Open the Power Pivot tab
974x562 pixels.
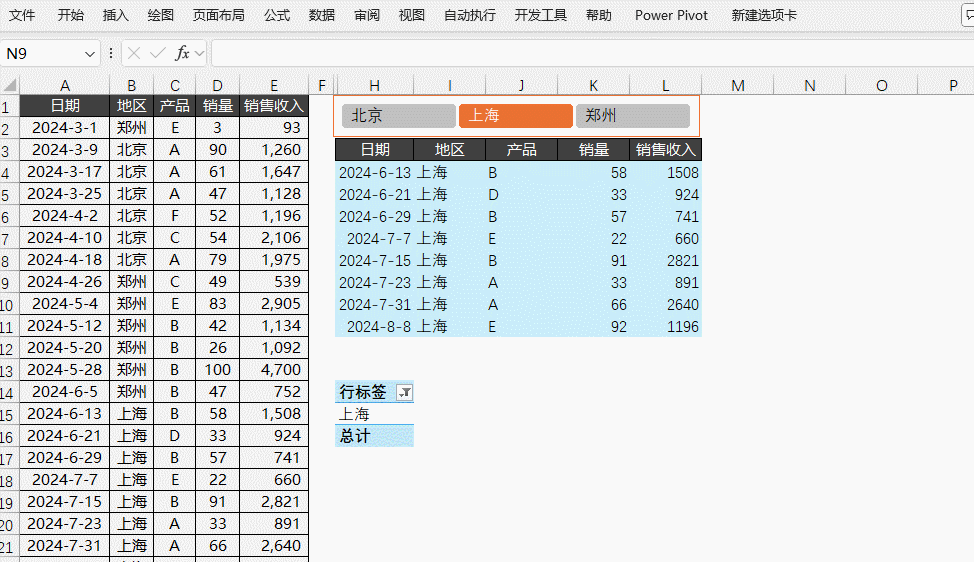tap(671, 15)
